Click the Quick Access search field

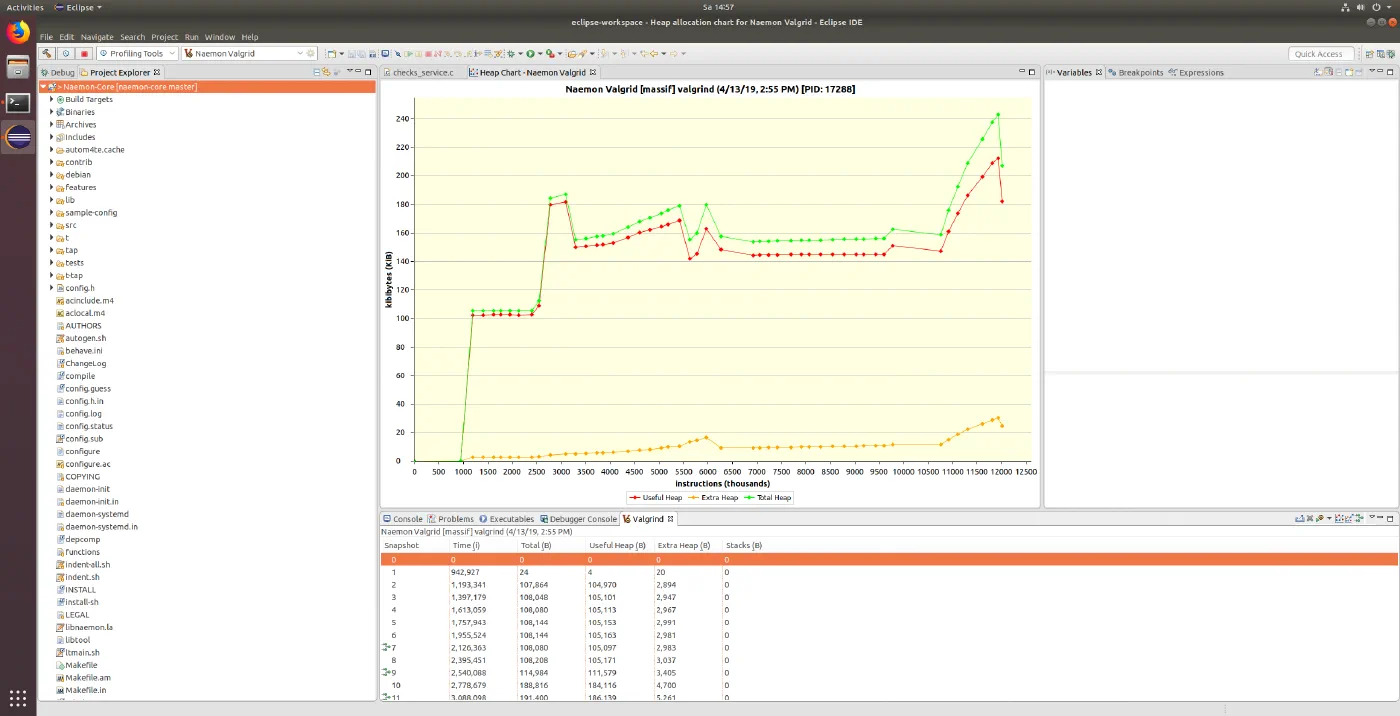[x=1320, y=54]
